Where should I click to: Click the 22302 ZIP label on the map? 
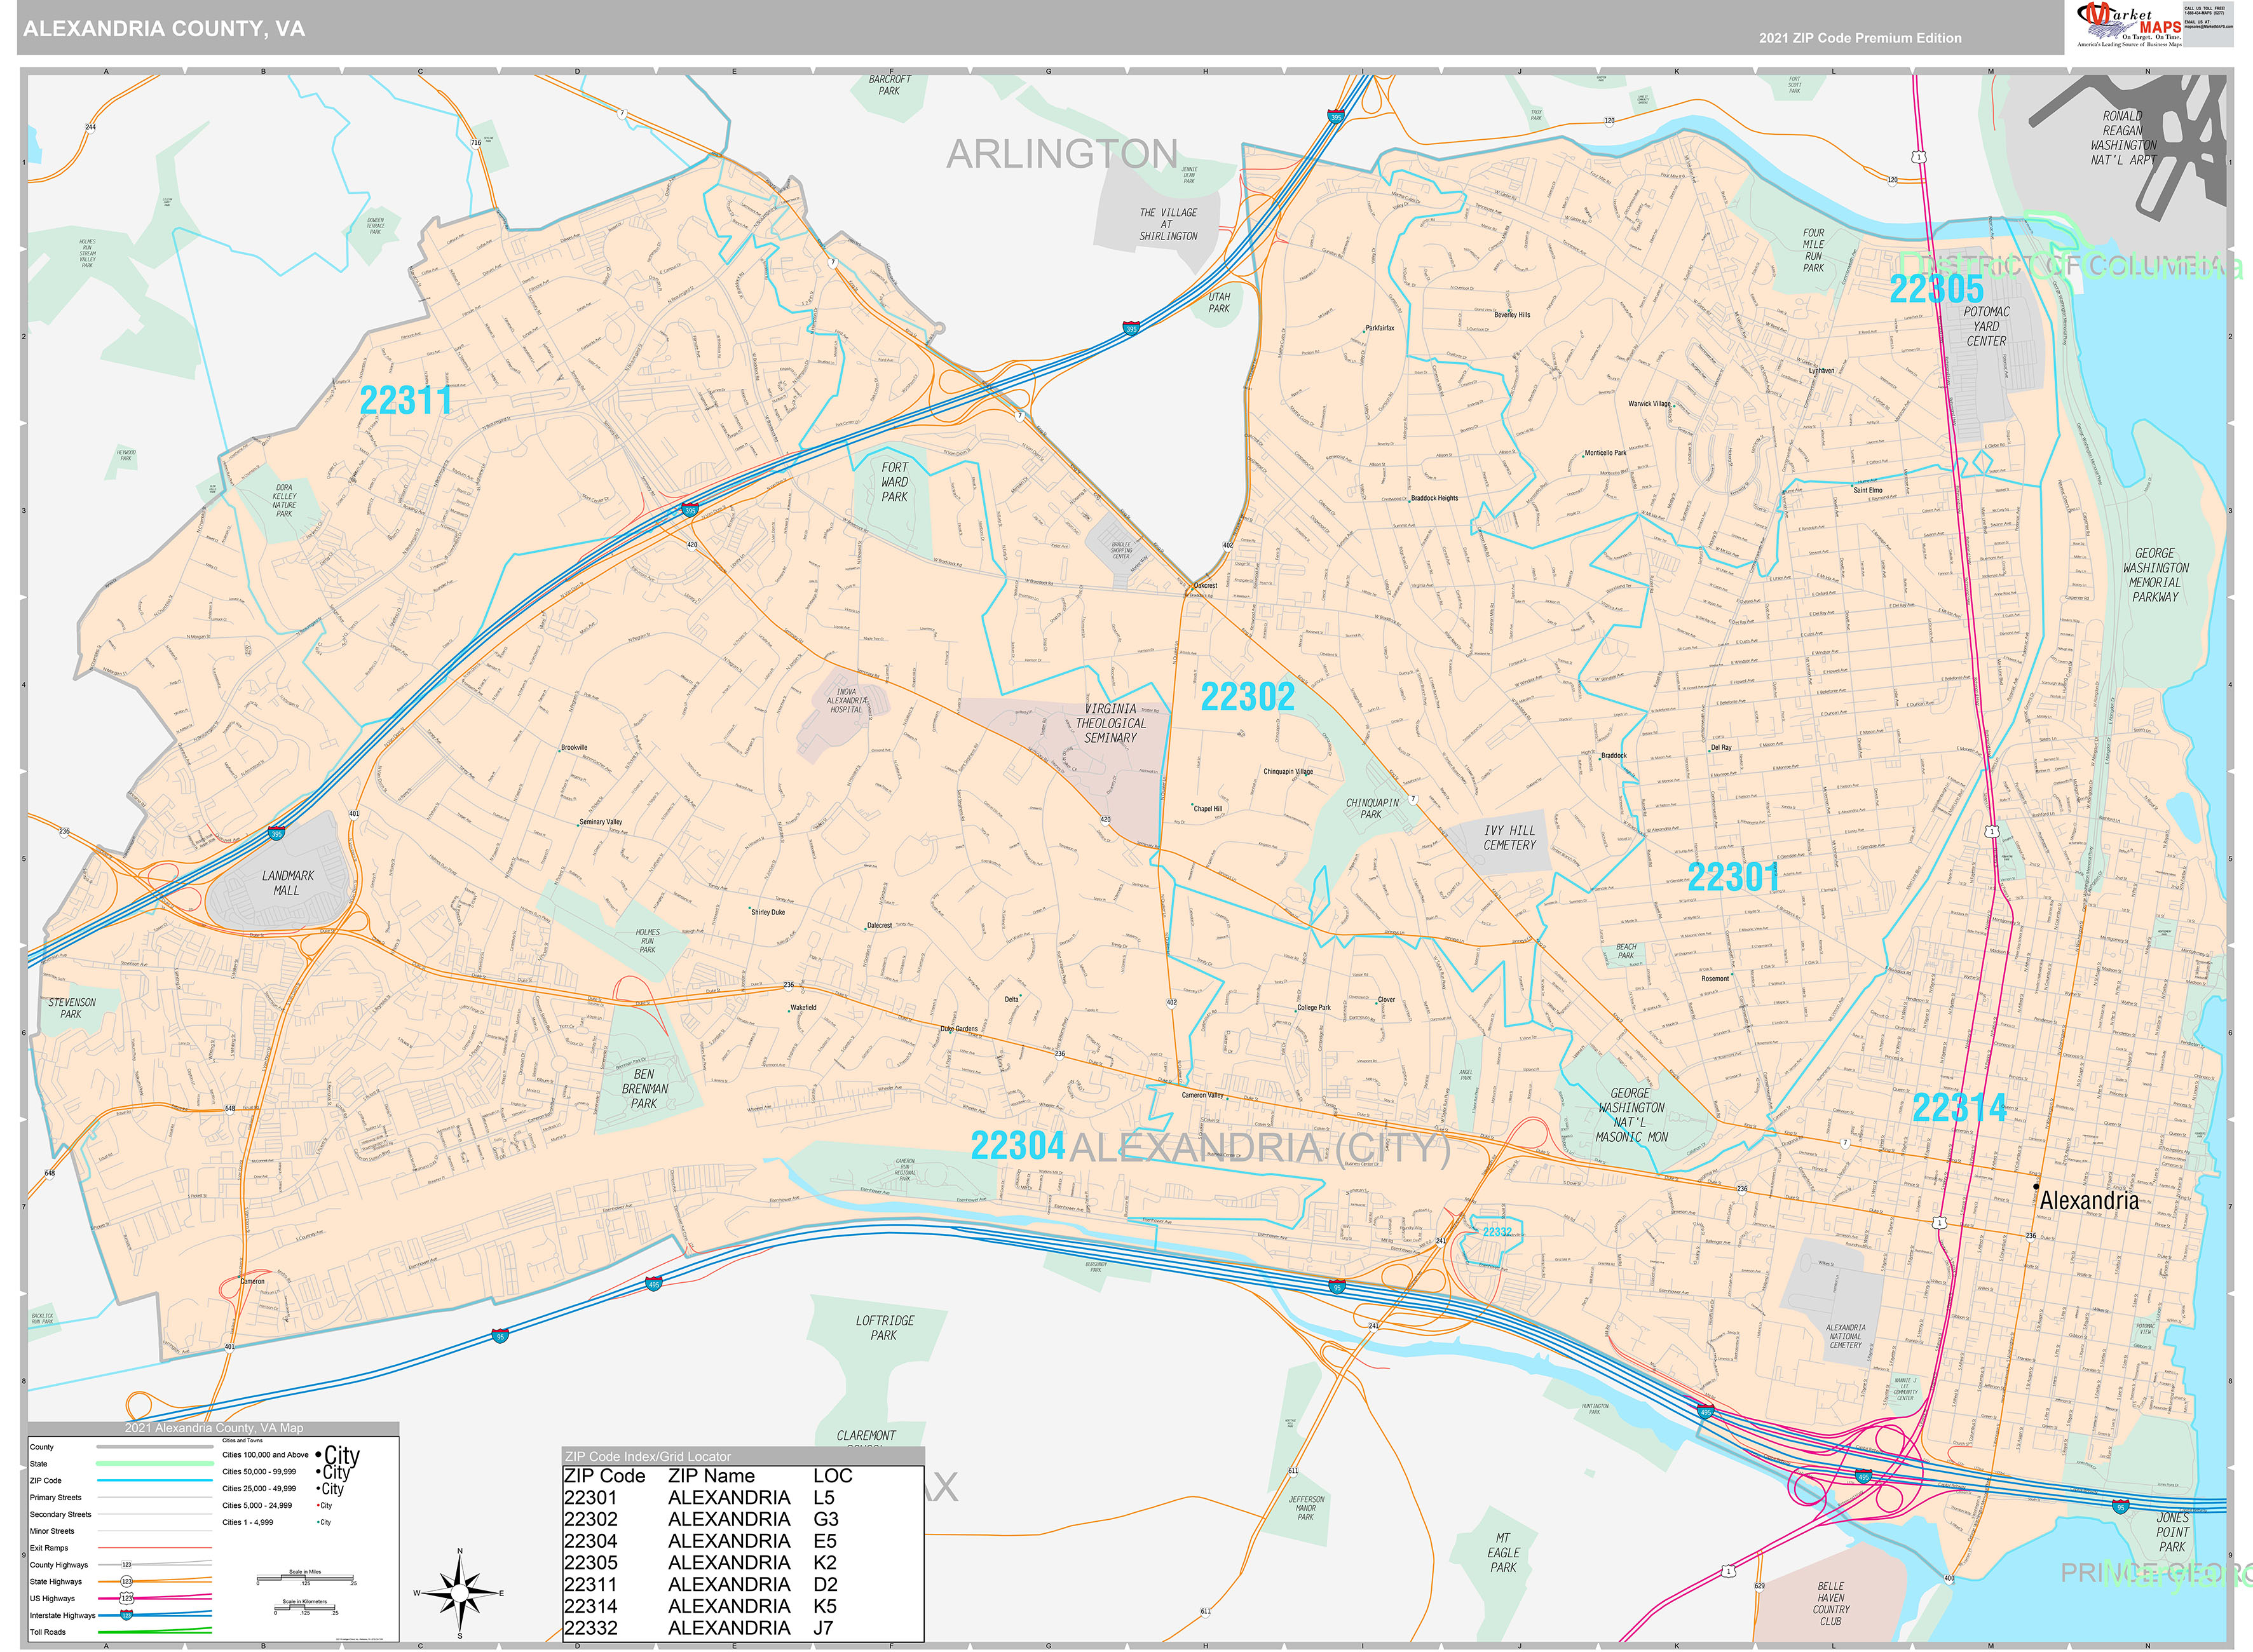coord(1247,697)
